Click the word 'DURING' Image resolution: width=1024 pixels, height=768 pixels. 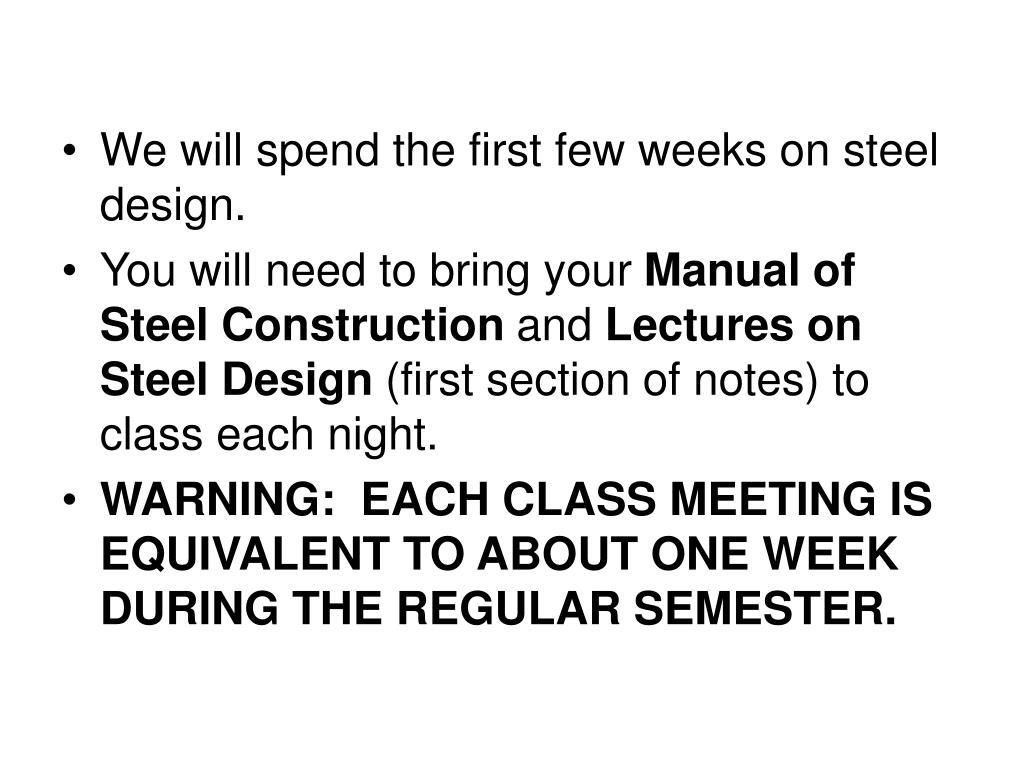[189, 609]
